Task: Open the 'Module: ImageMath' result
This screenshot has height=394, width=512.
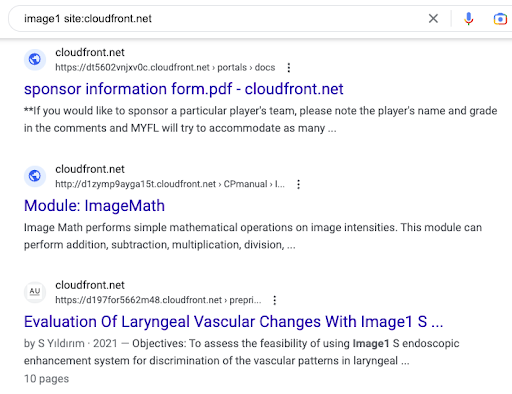Action: [x=94, y=206]
